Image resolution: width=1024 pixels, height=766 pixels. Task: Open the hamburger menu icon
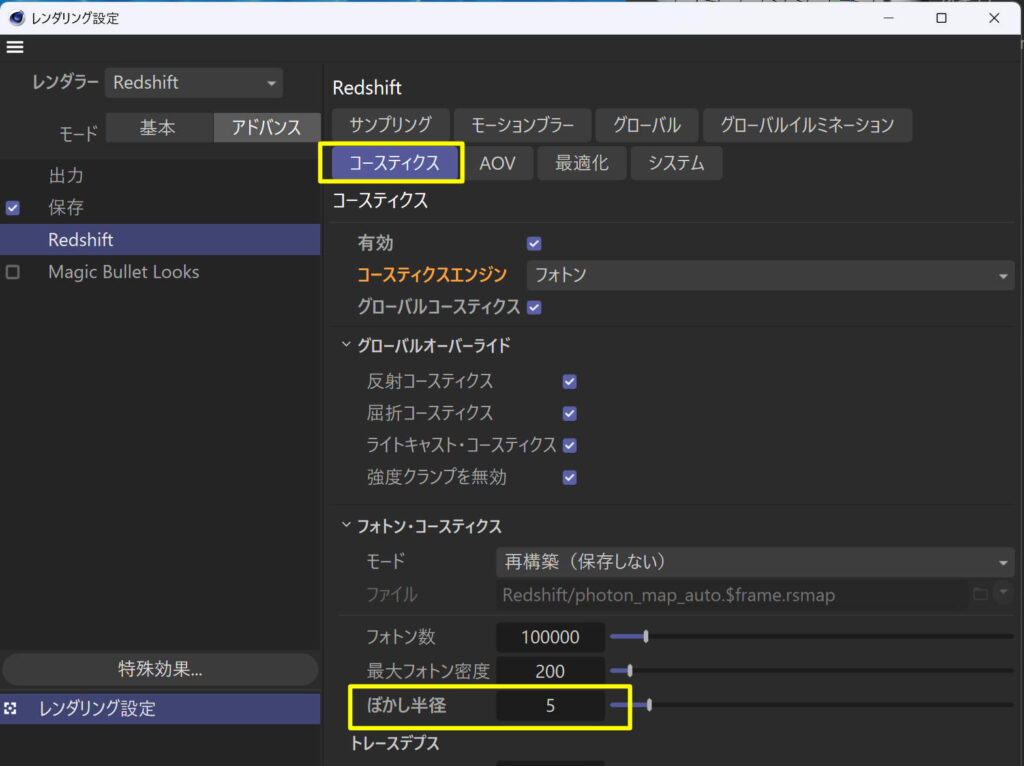point(15,47)
